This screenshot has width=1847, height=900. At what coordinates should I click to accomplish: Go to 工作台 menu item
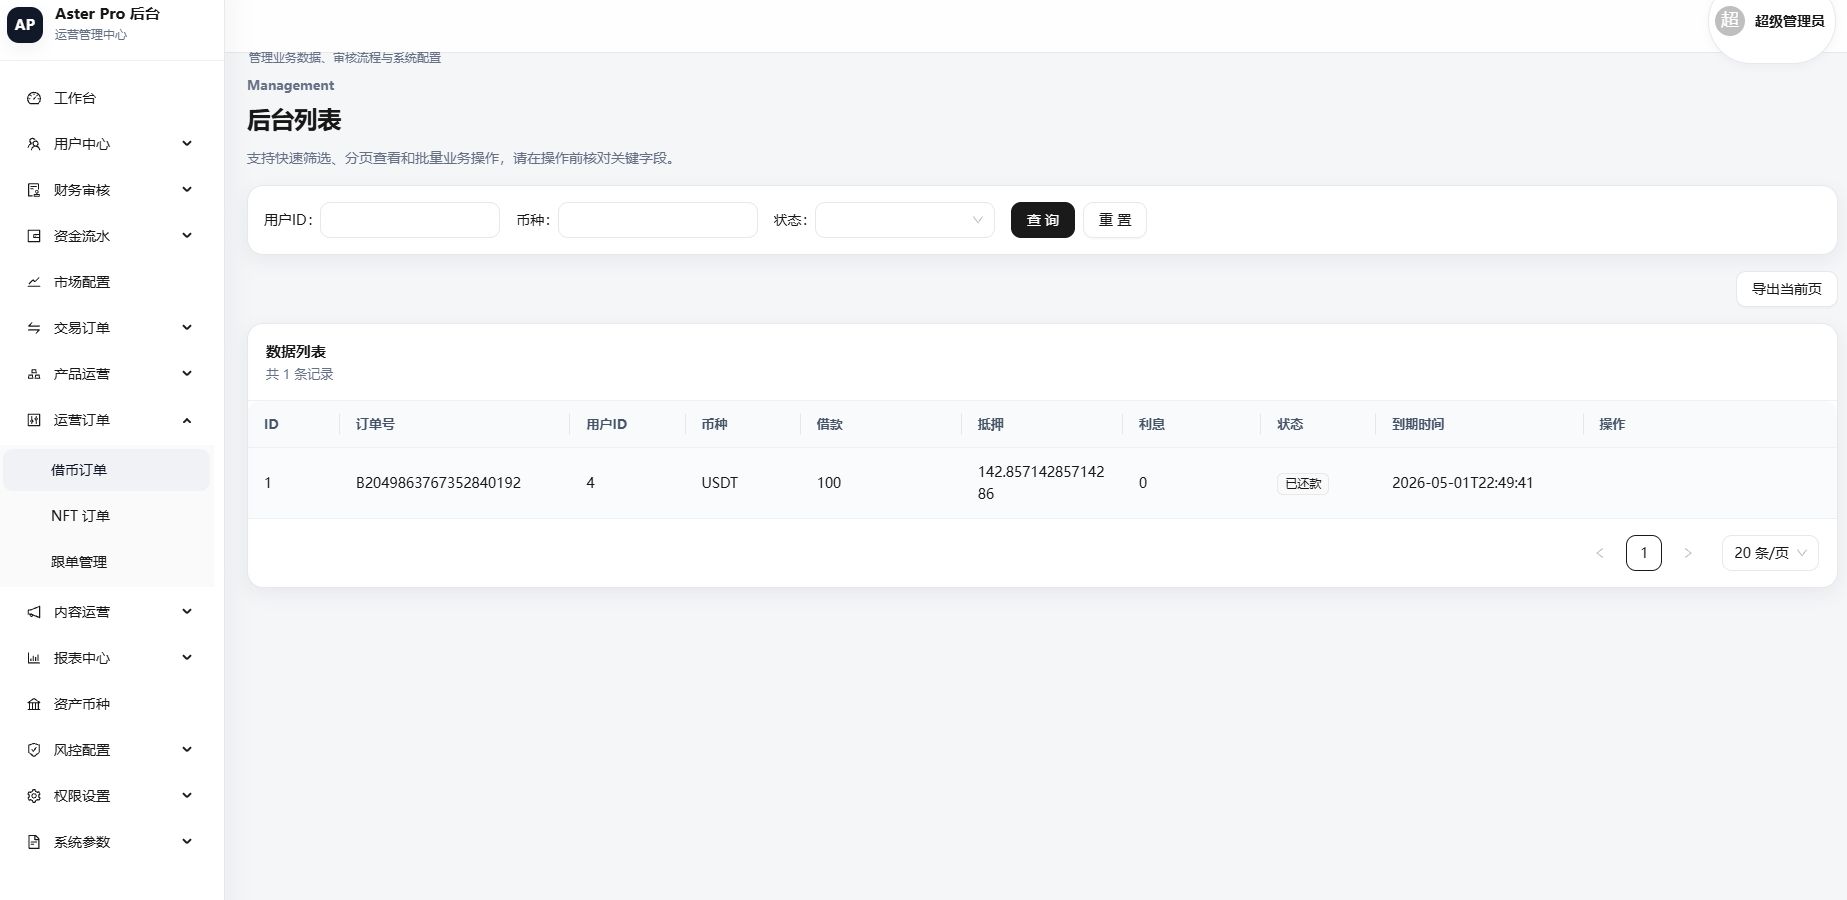coord(106,98)
